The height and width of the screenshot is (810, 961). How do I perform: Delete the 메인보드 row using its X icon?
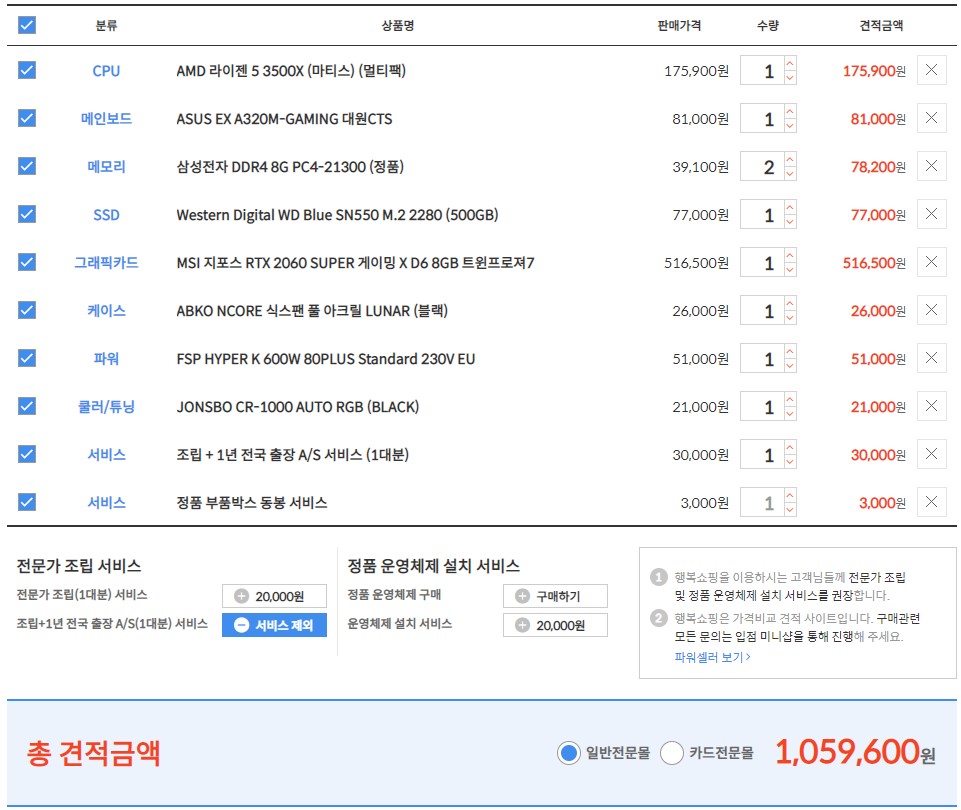931,118
